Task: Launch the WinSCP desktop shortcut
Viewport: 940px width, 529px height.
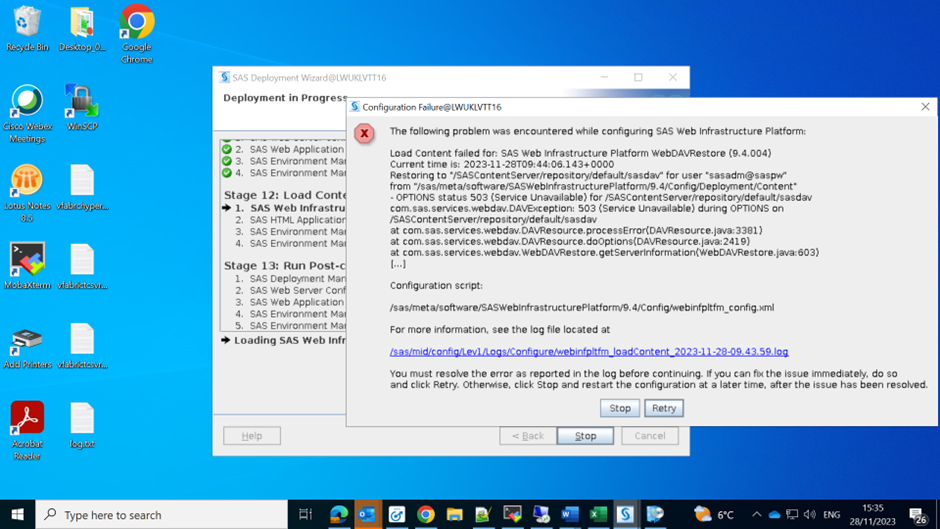Action: (x=82, y=108)
